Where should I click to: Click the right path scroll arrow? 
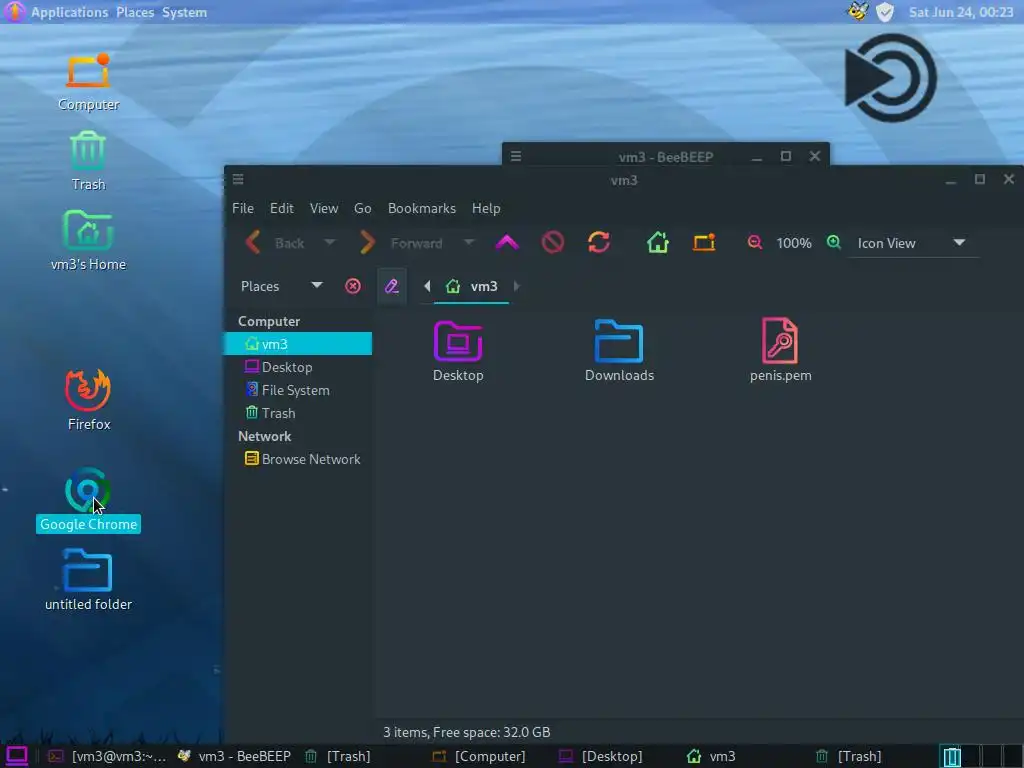[x=517, y=286]
